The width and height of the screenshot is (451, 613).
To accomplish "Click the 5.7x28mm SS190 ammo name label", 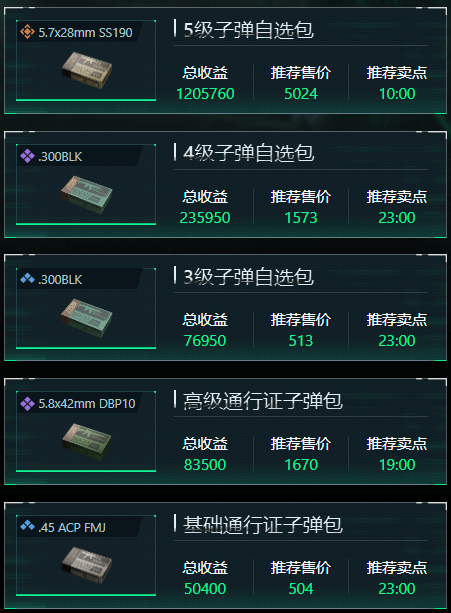I will (x=85, y=32).
